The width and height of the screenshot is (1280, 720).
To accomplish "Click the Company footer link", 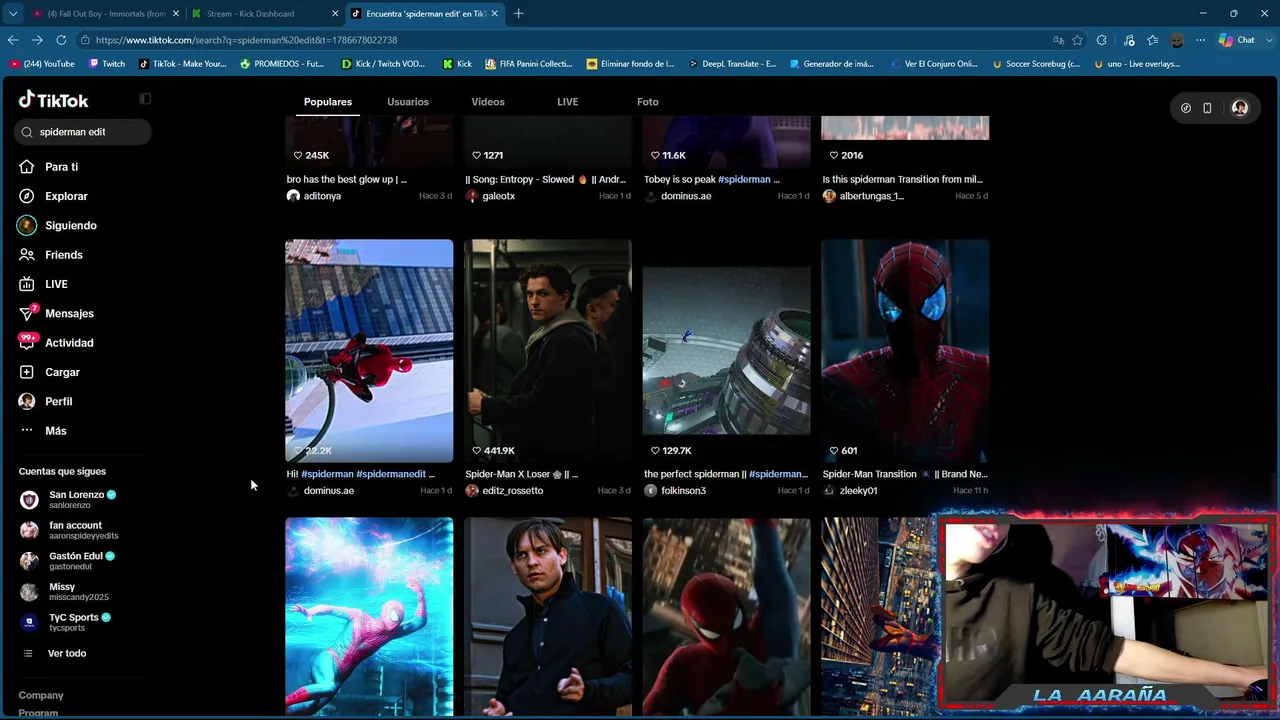I will tap(41, 695).
